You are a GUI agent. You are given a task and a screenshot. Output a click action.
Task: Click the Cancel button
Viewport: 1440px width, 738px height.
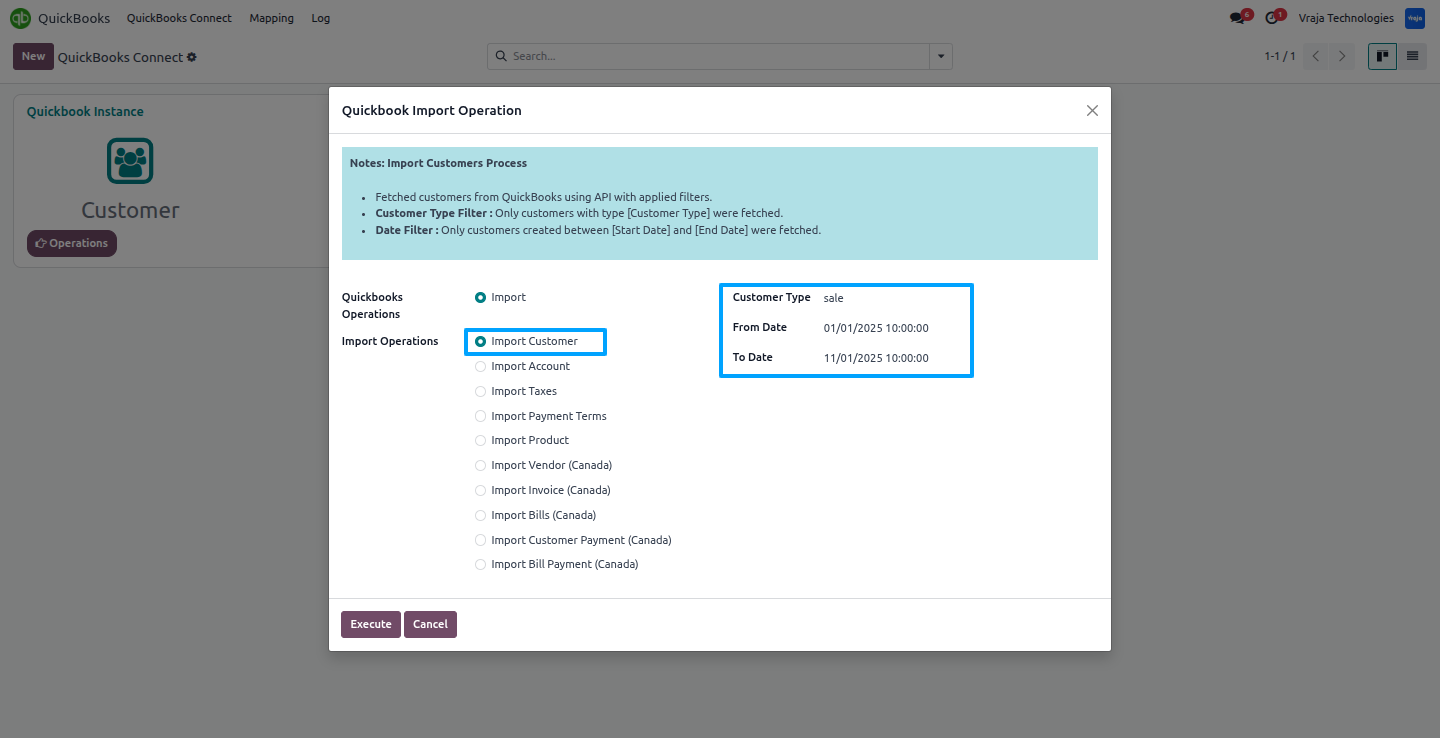click(x=430, y=624)
